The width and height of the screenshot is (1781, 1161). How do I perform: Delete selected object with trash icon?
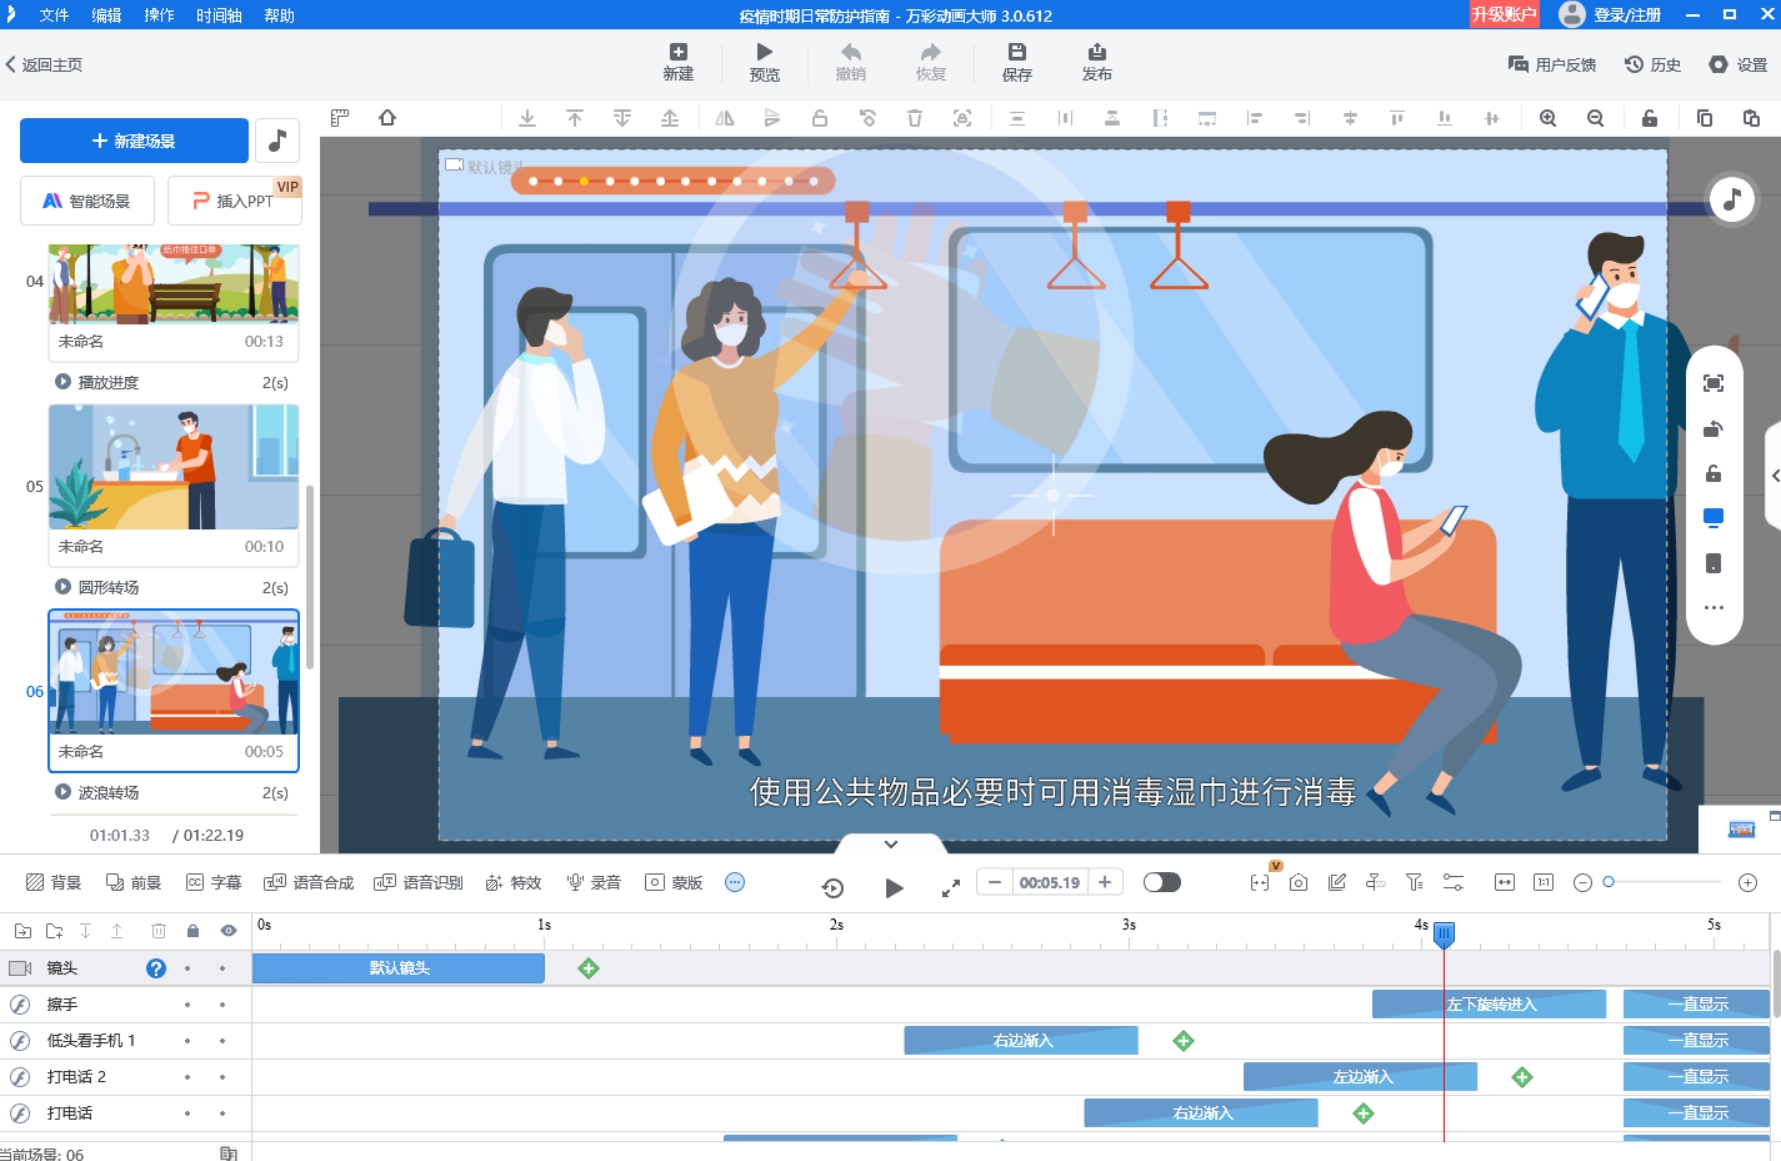(x=914, y=118)
